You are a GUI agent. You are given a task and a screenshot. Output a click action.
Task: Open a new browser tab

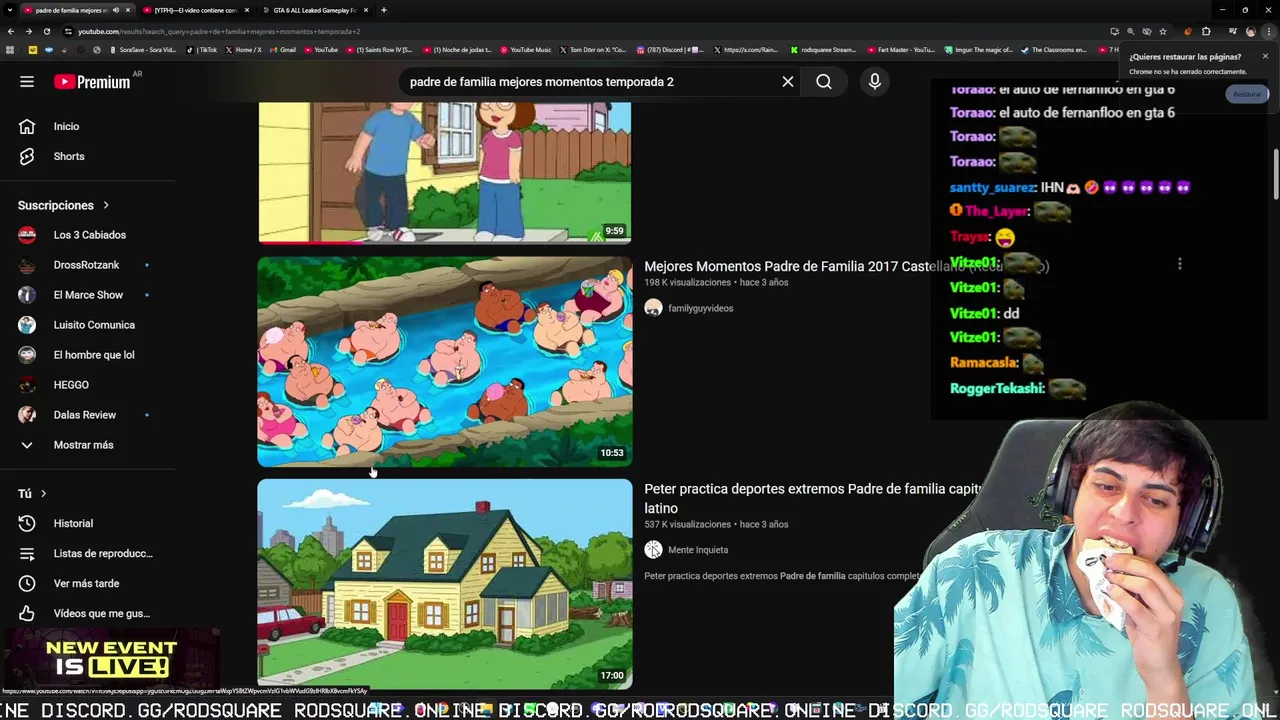384,10
